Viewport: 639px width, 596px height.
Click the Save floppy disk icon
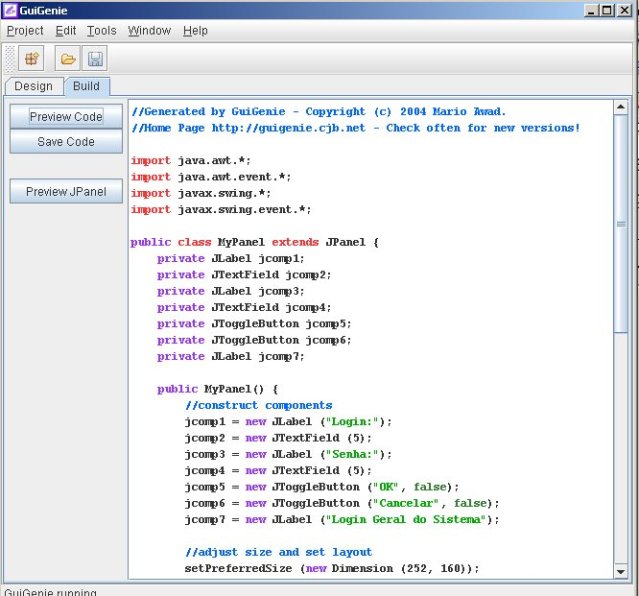click(95, 59)
